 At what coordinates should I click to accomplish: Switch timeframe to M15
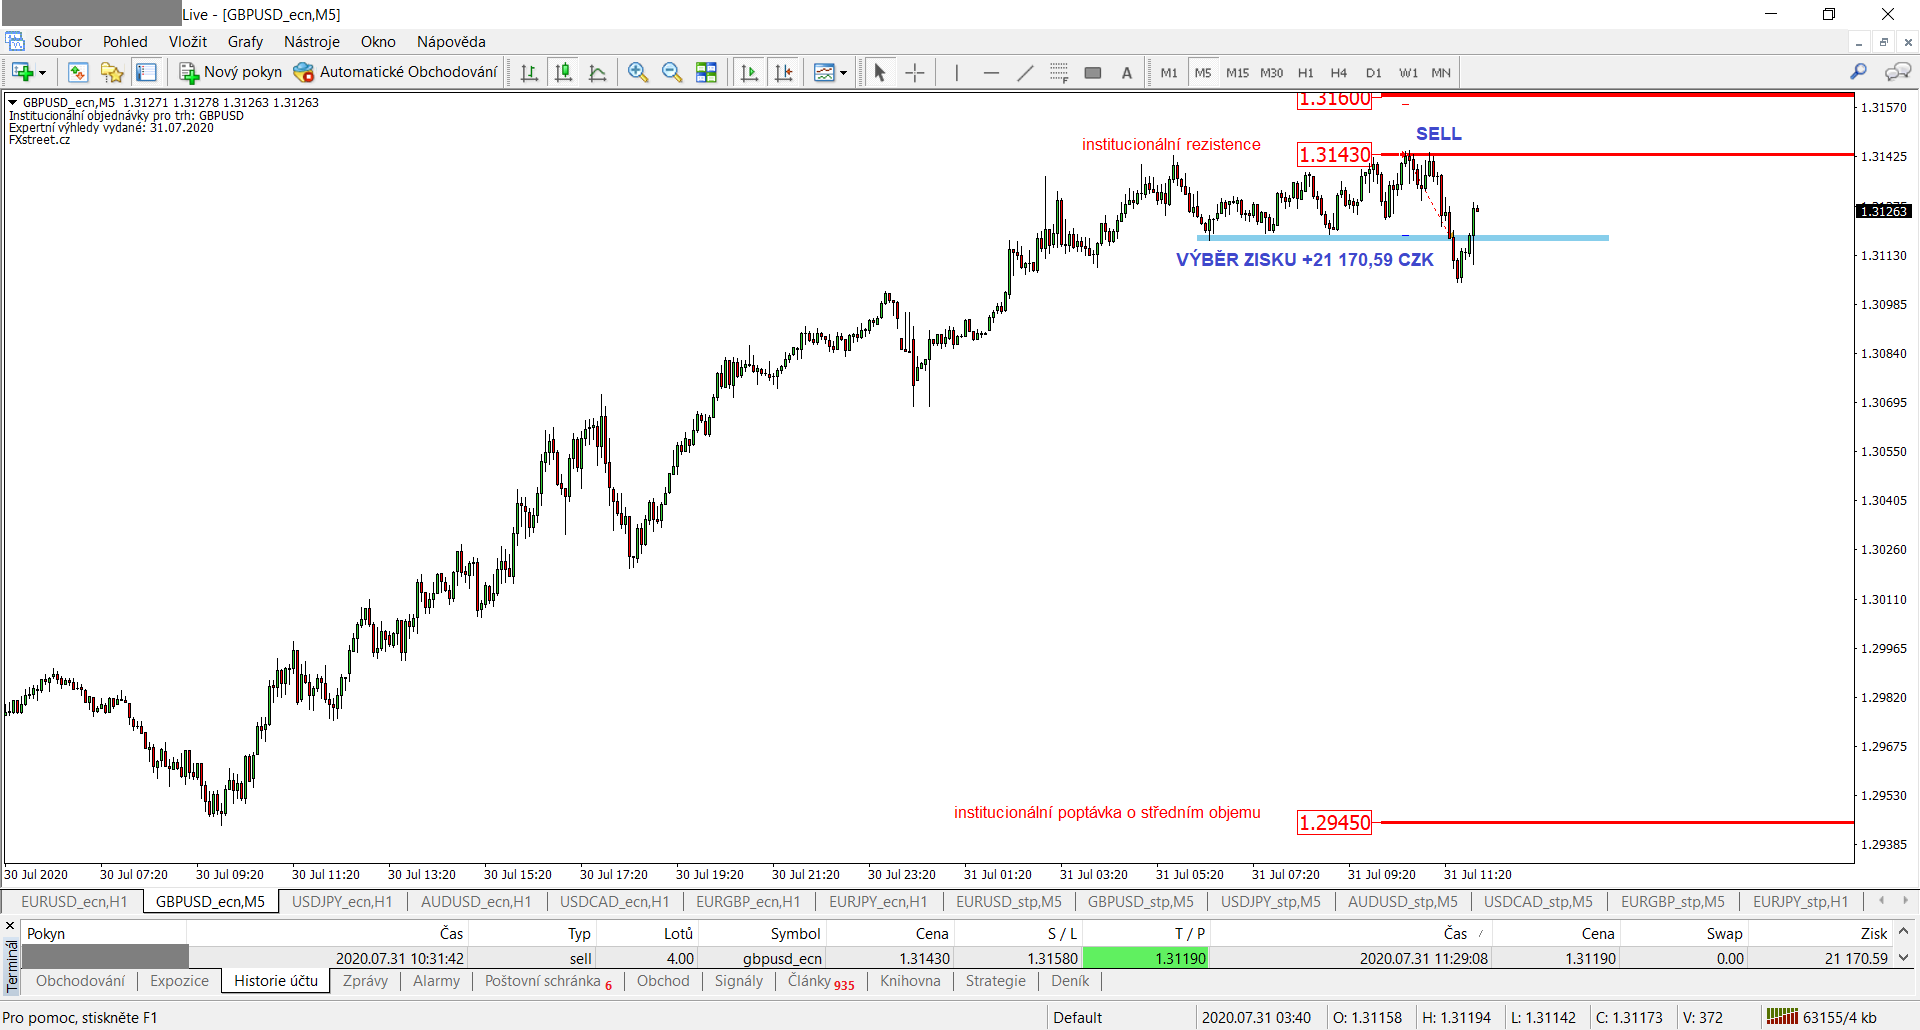click(1237, 73)
